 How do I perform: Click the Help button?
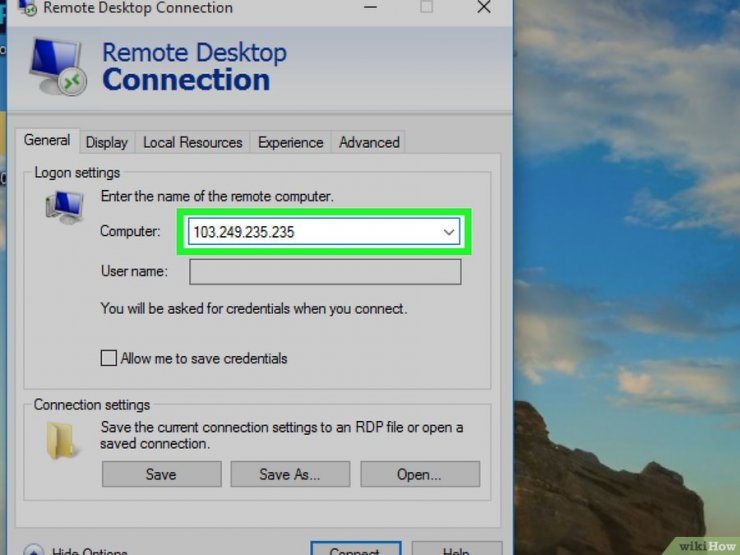[455, 550]
